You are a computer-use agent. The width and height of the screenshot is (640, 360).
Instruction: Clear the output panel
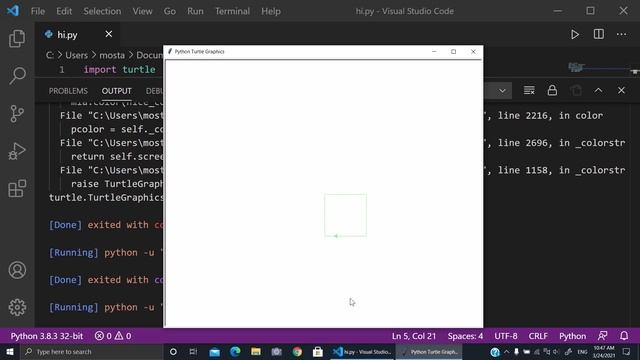point(529,90)
